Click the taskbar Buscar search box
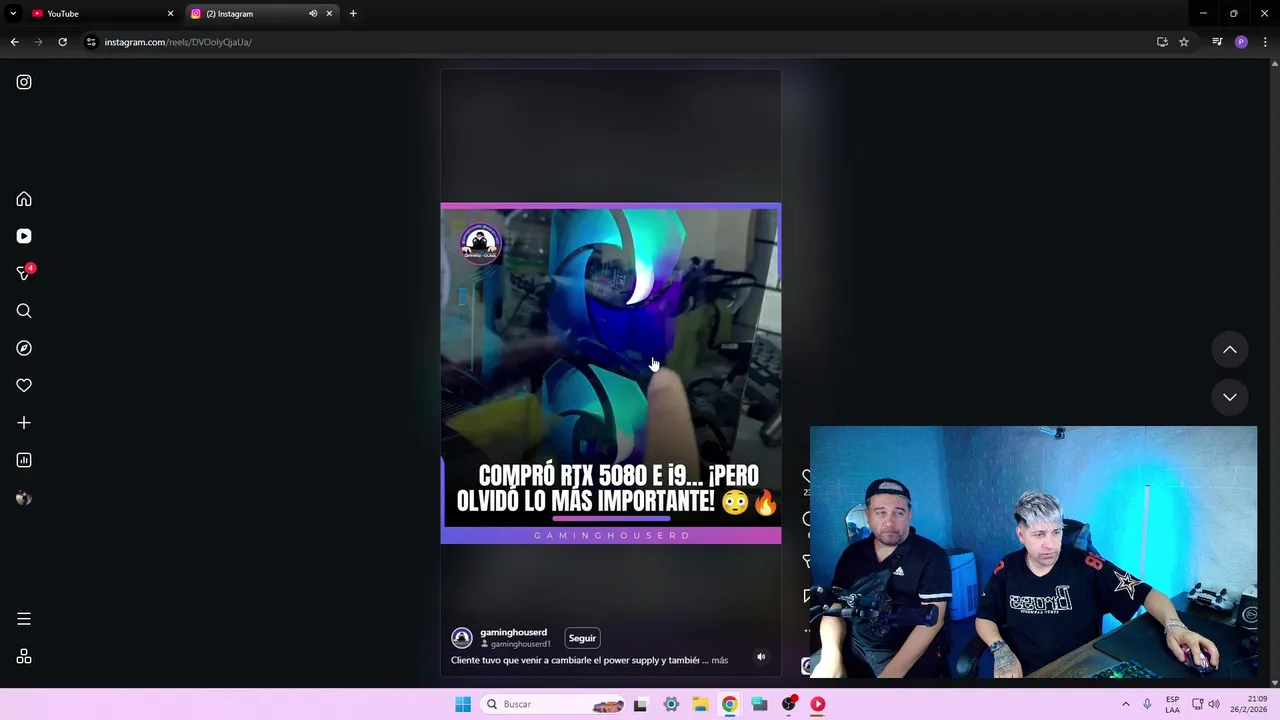1280x720 pixels. click(553, 704)
